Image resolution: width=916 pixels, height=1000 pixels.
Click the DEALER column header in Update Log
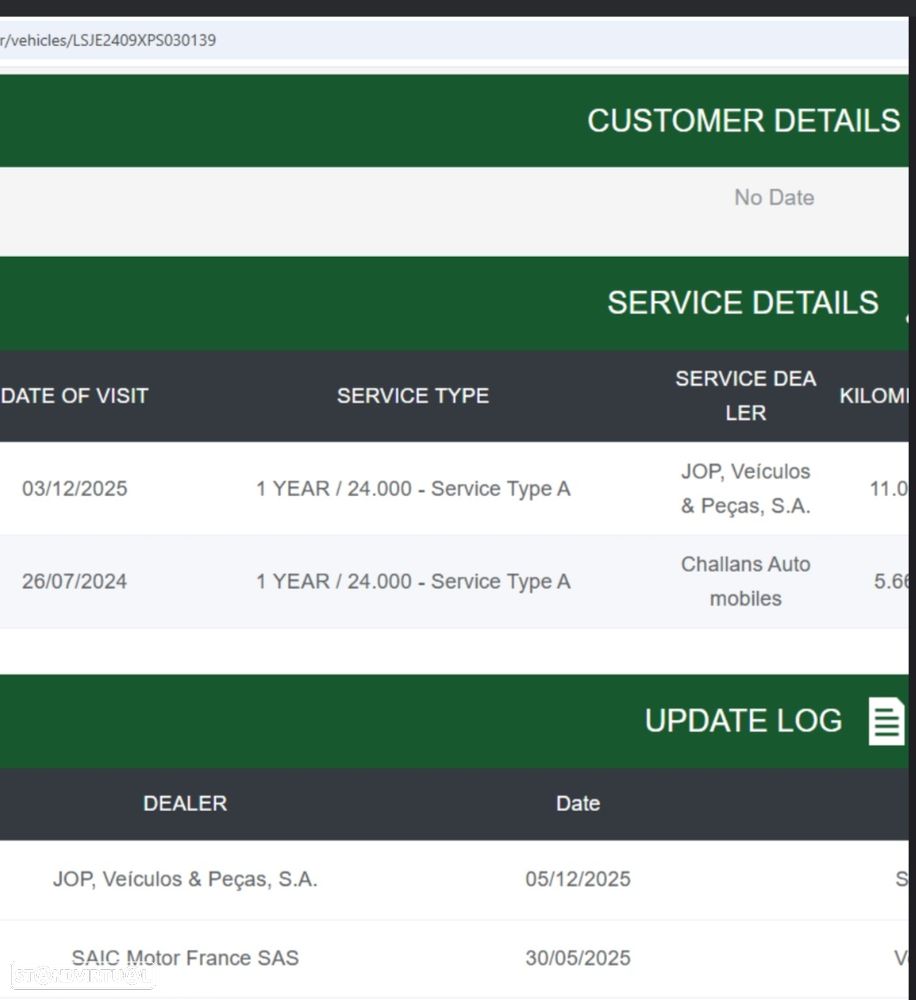[185, 804]
